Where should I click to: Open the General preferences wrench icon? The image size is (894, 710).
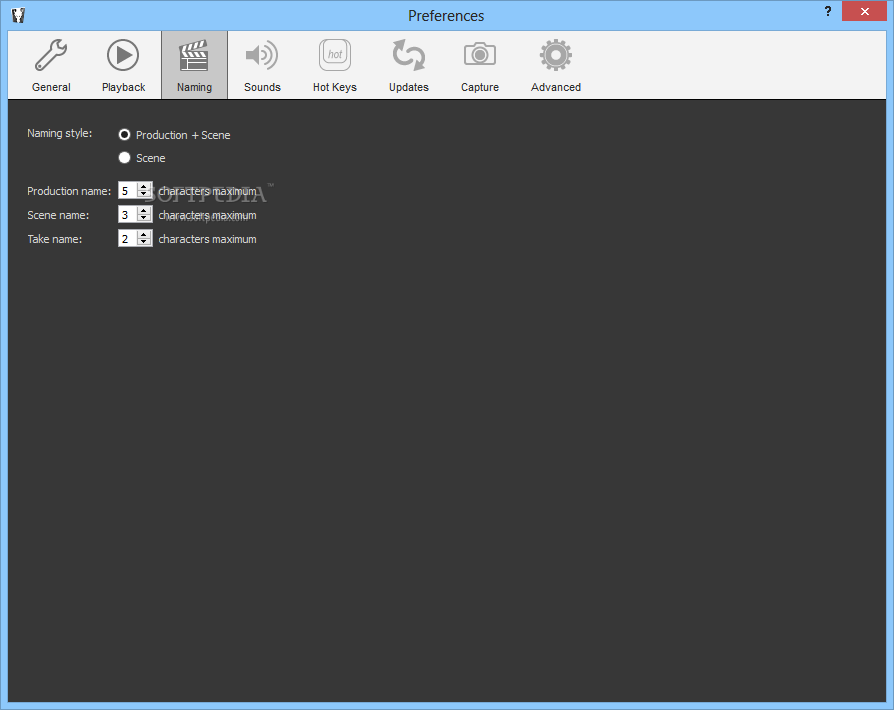click(x=51, y=55)
